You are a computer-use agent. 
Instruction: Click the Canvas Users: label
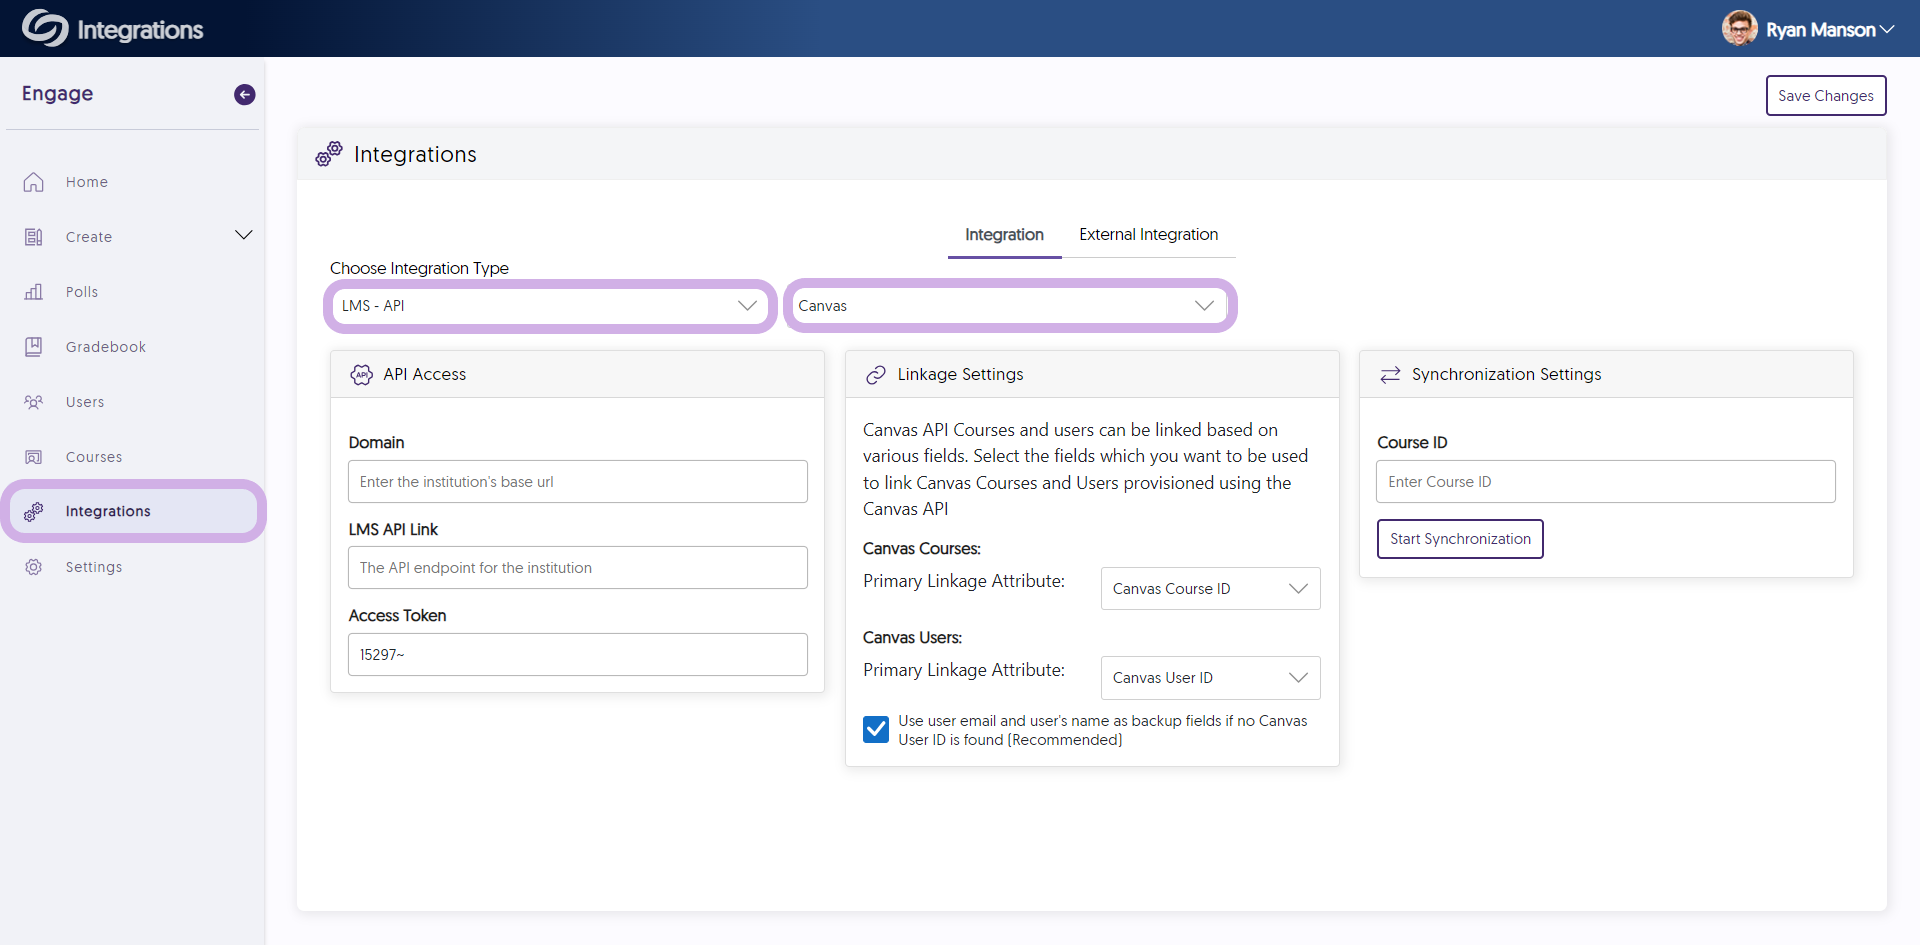(912, 638)
